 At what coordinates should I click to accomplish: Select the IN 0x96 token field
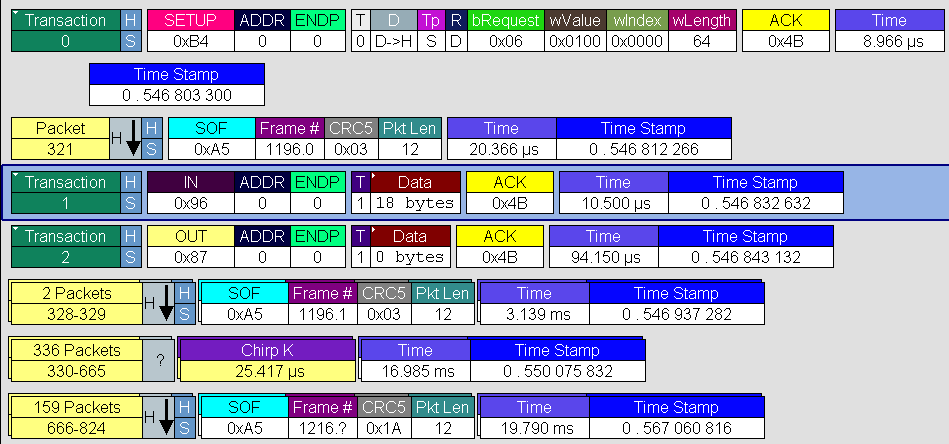pos(191,192)
